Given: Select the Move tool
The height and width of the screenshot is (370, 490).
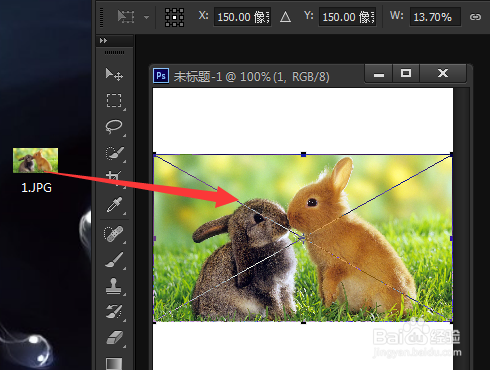Looking at the screenshot, I should point(114,74).
